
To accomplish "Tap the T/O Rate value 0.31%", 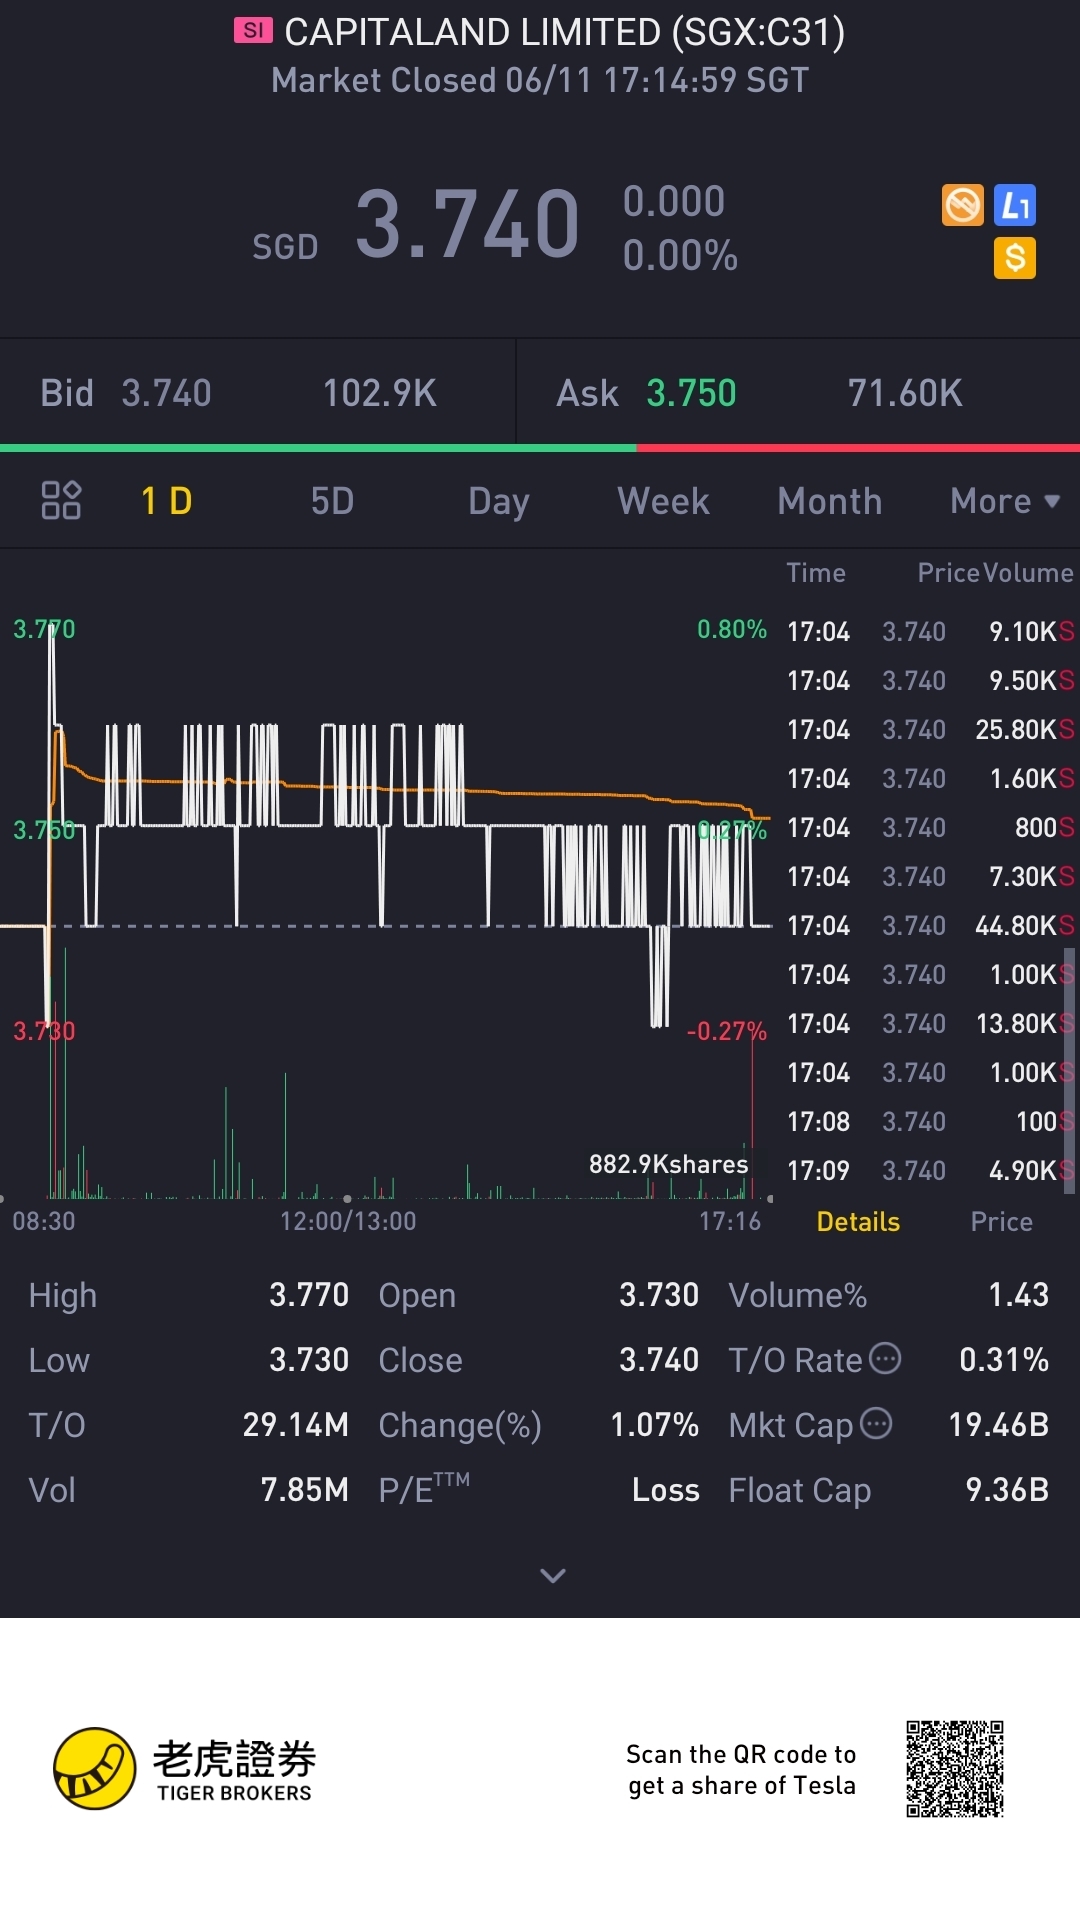I will [x=1004, y=1360].
